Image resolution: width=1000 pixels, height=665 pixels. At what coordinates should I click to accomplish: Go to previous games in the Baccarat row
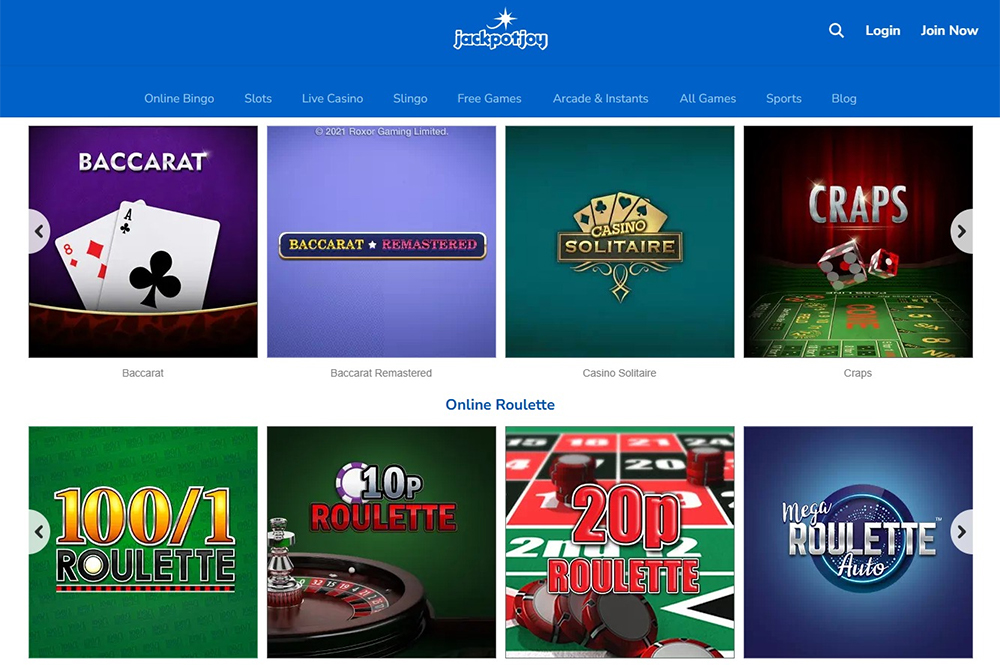point(39,231)
